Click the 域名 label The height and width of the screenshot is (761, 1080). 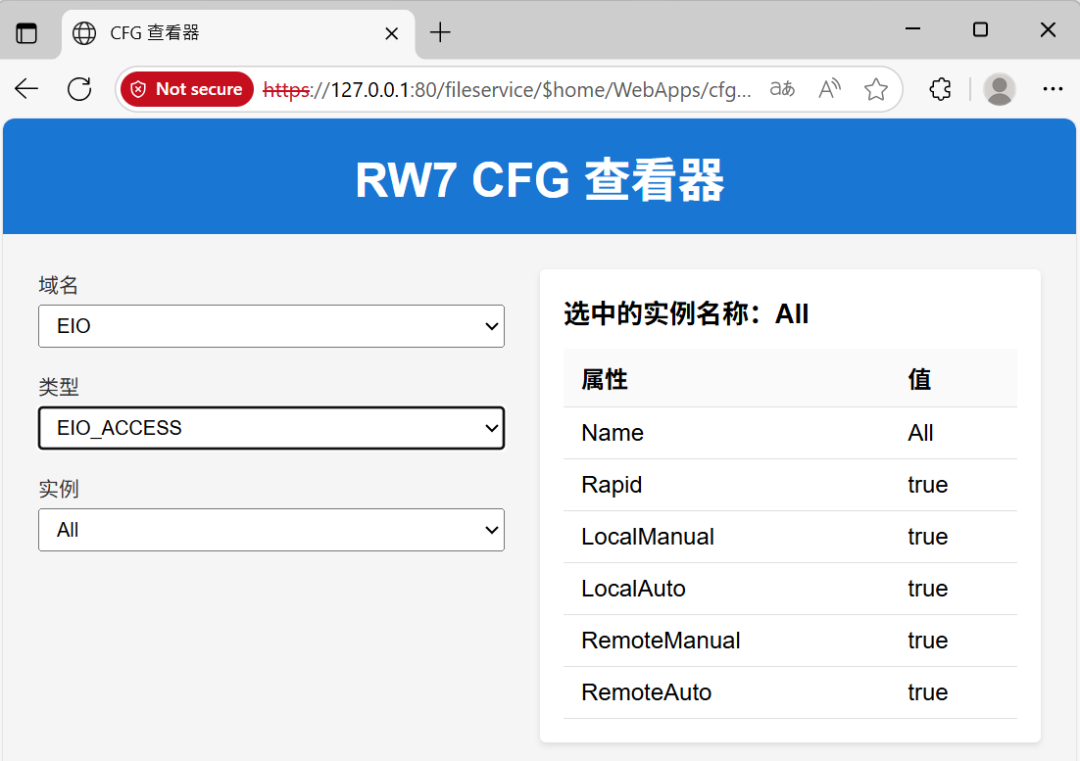coord(59,285)
